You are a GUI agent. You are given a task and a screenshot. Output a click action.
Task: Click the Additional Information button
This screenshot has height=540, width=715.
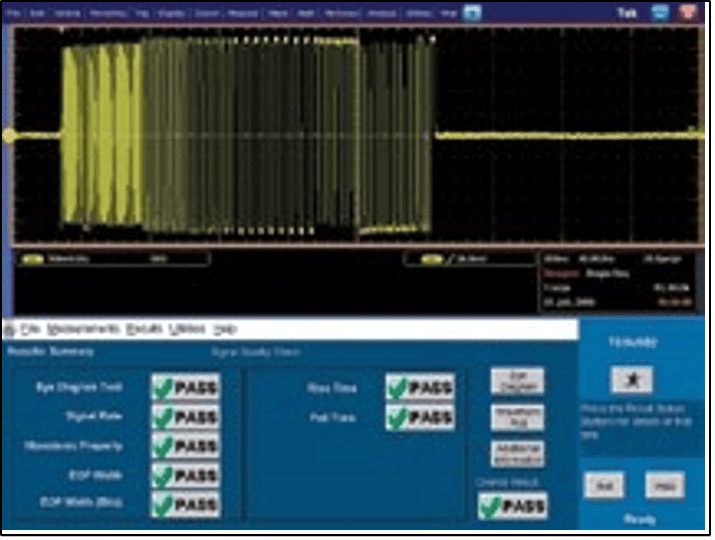pyautogui.click(x=517, y=453)
